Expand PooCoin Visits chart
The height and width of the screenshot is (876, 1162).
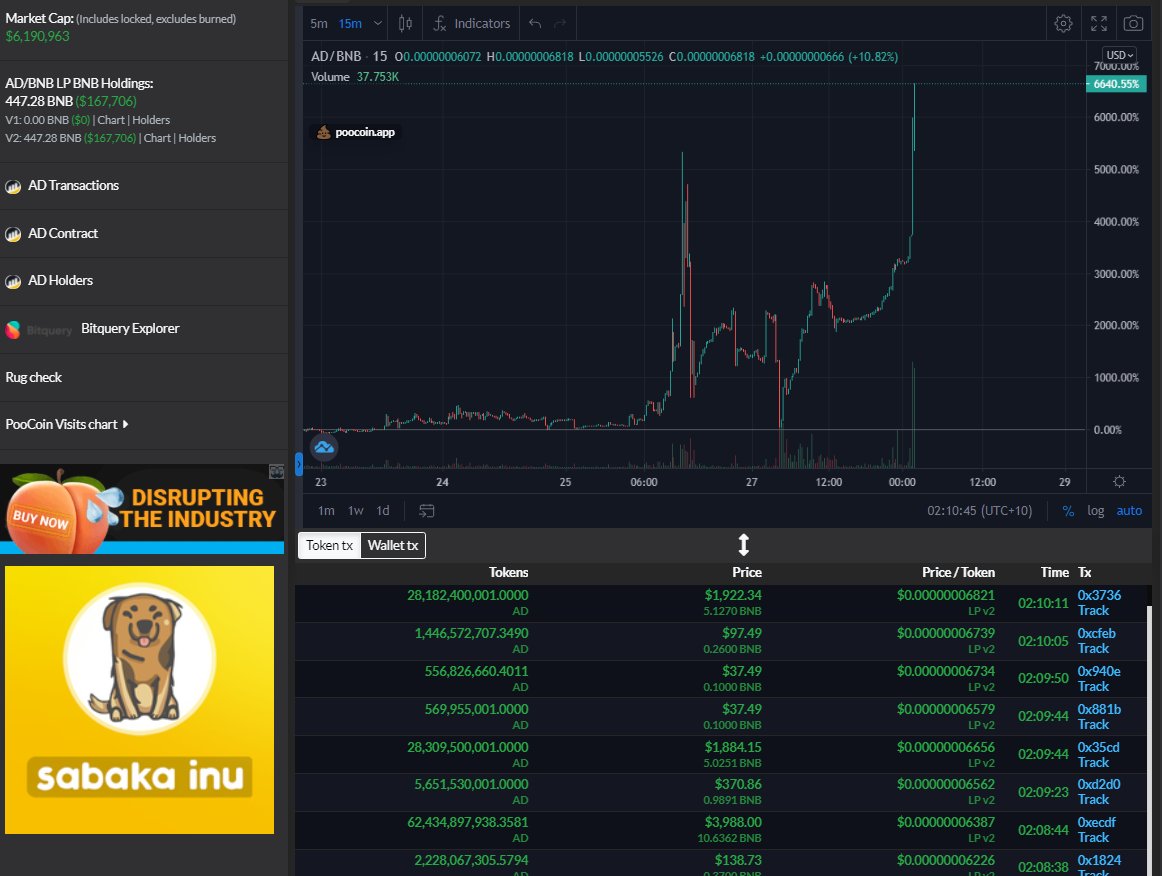67,425
